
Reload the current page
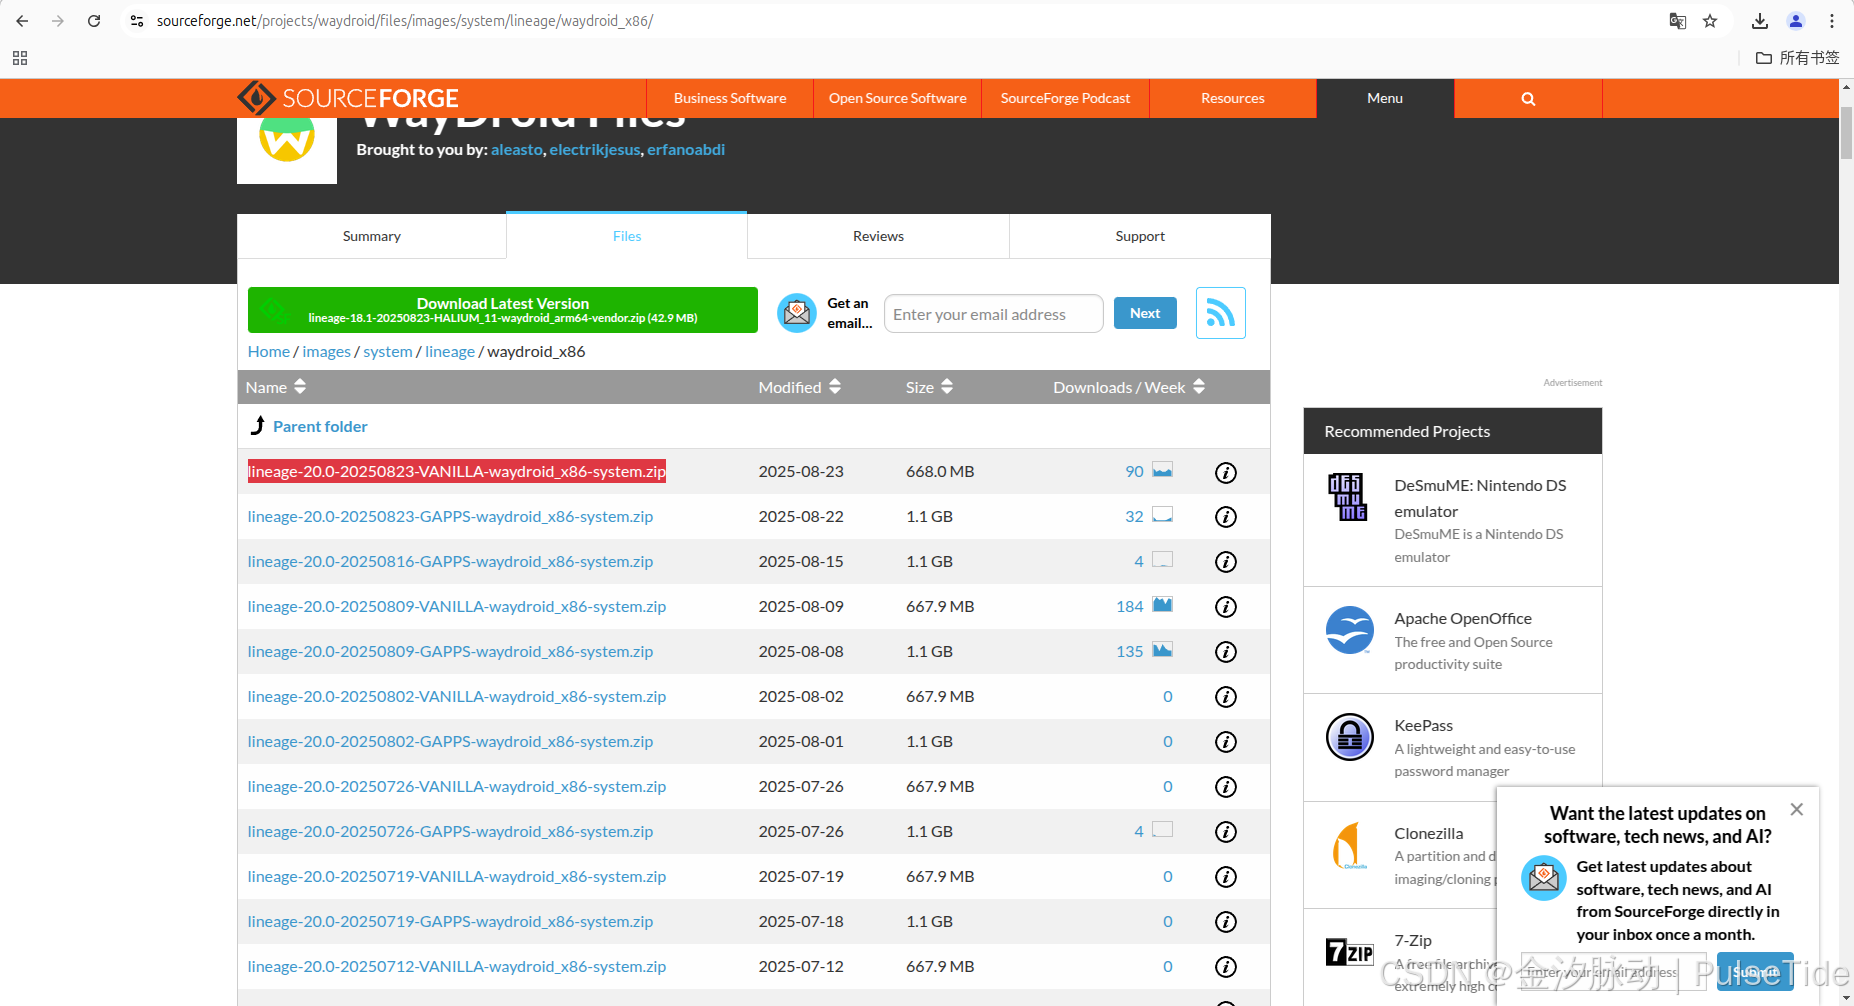click(x=94, y=21)
